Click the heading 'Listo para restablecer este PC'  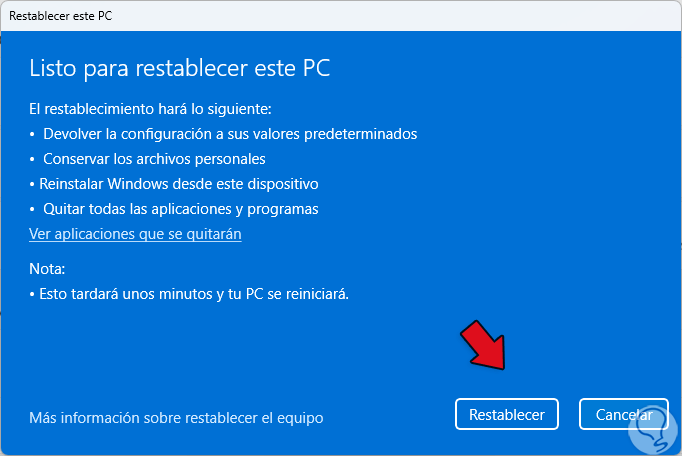pyautogui.click(x=179, y=68)
